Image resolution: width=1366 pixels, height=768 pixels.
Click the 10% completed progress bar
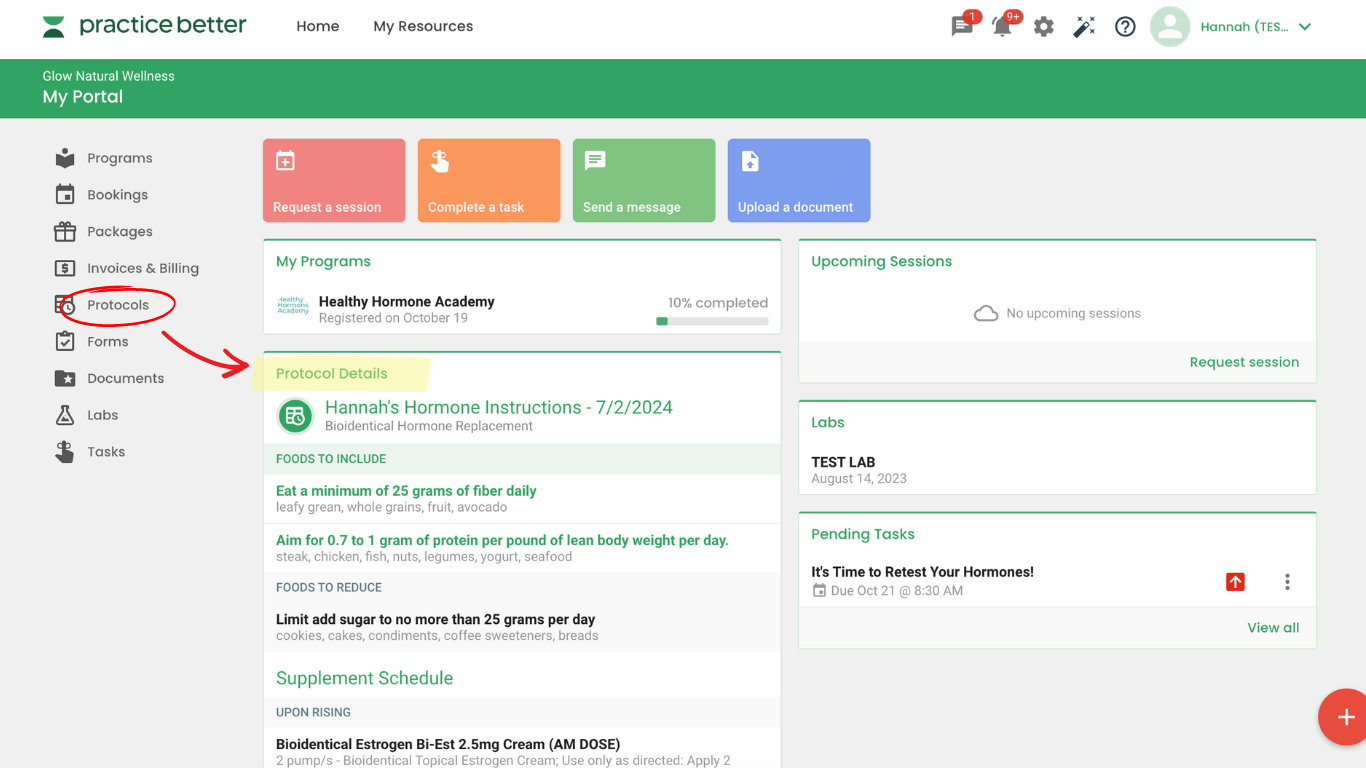coord(712,321)
